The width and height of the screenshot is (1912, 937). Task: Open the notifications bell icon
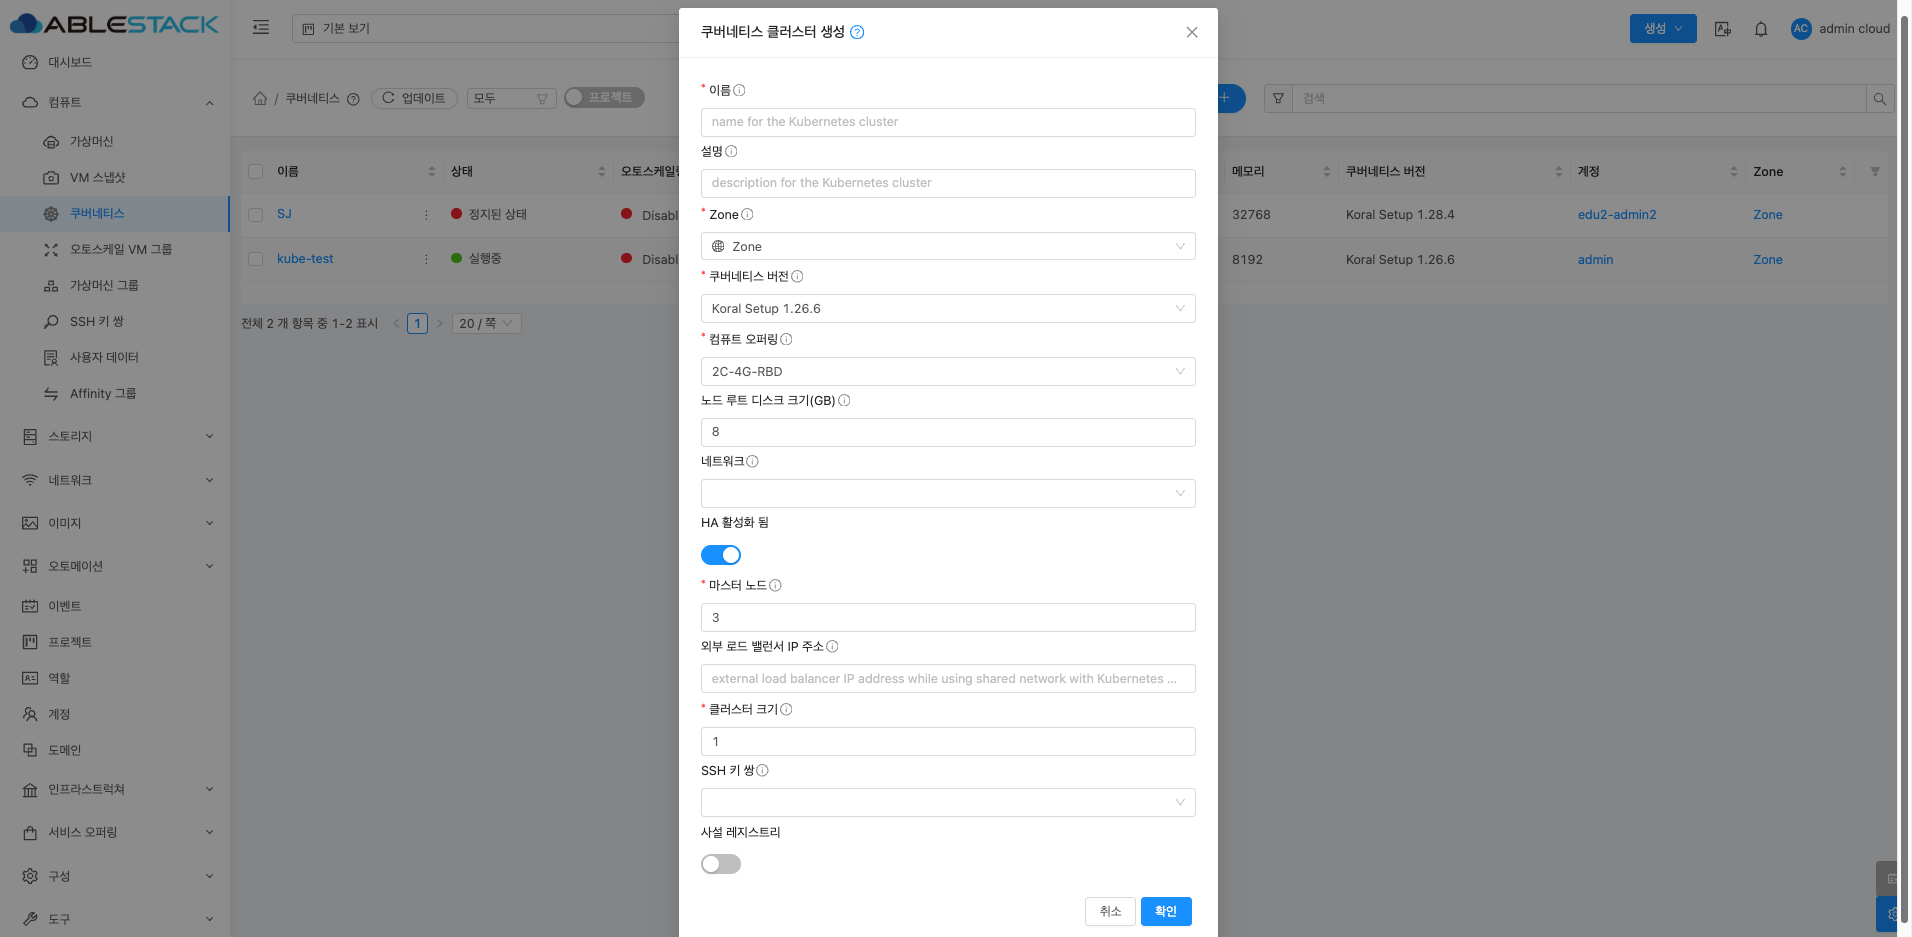point(1761,29)
